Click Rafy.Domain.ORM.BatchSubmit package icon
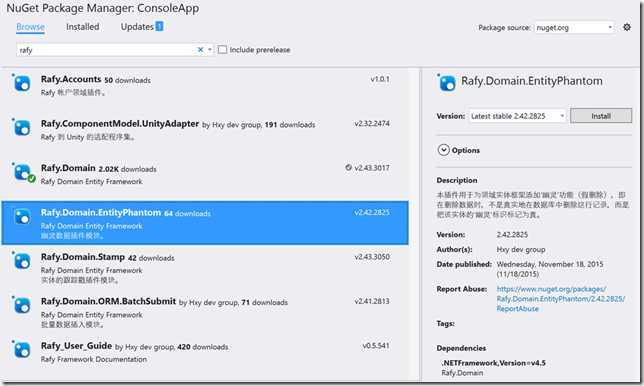 tap(21, 305)
